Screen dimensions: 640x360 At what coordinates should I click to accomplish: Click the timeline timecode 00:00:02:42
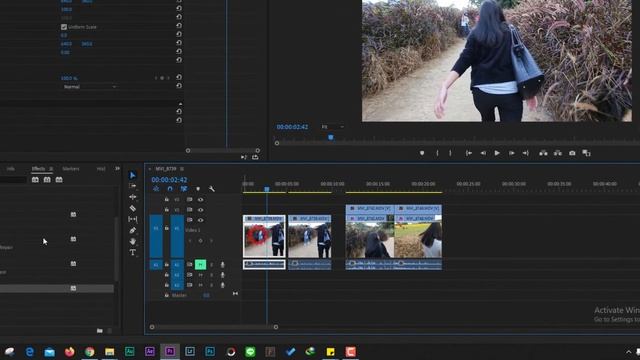click(169, 180)
